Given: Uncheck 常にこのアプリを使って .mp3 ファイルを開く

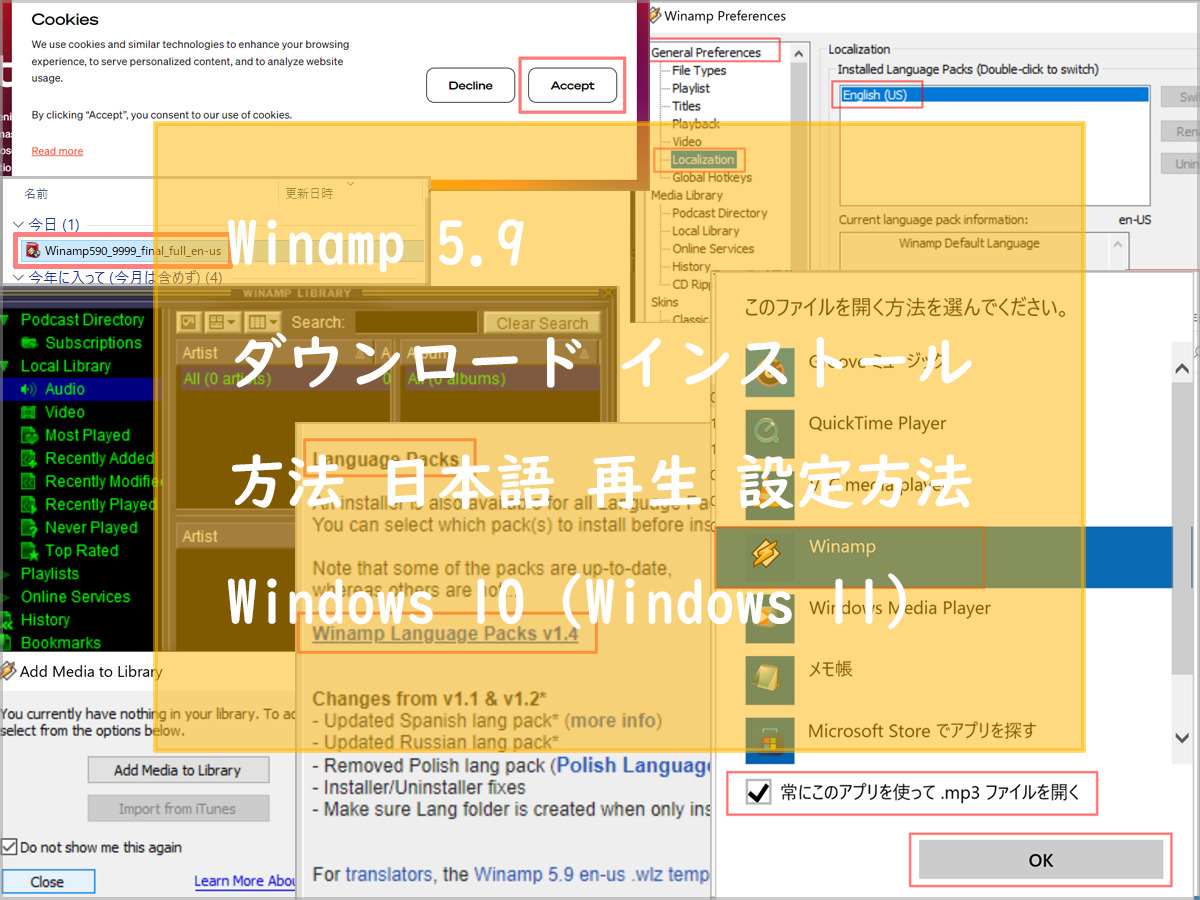Looking at the screenshot, I should point(759,795).
